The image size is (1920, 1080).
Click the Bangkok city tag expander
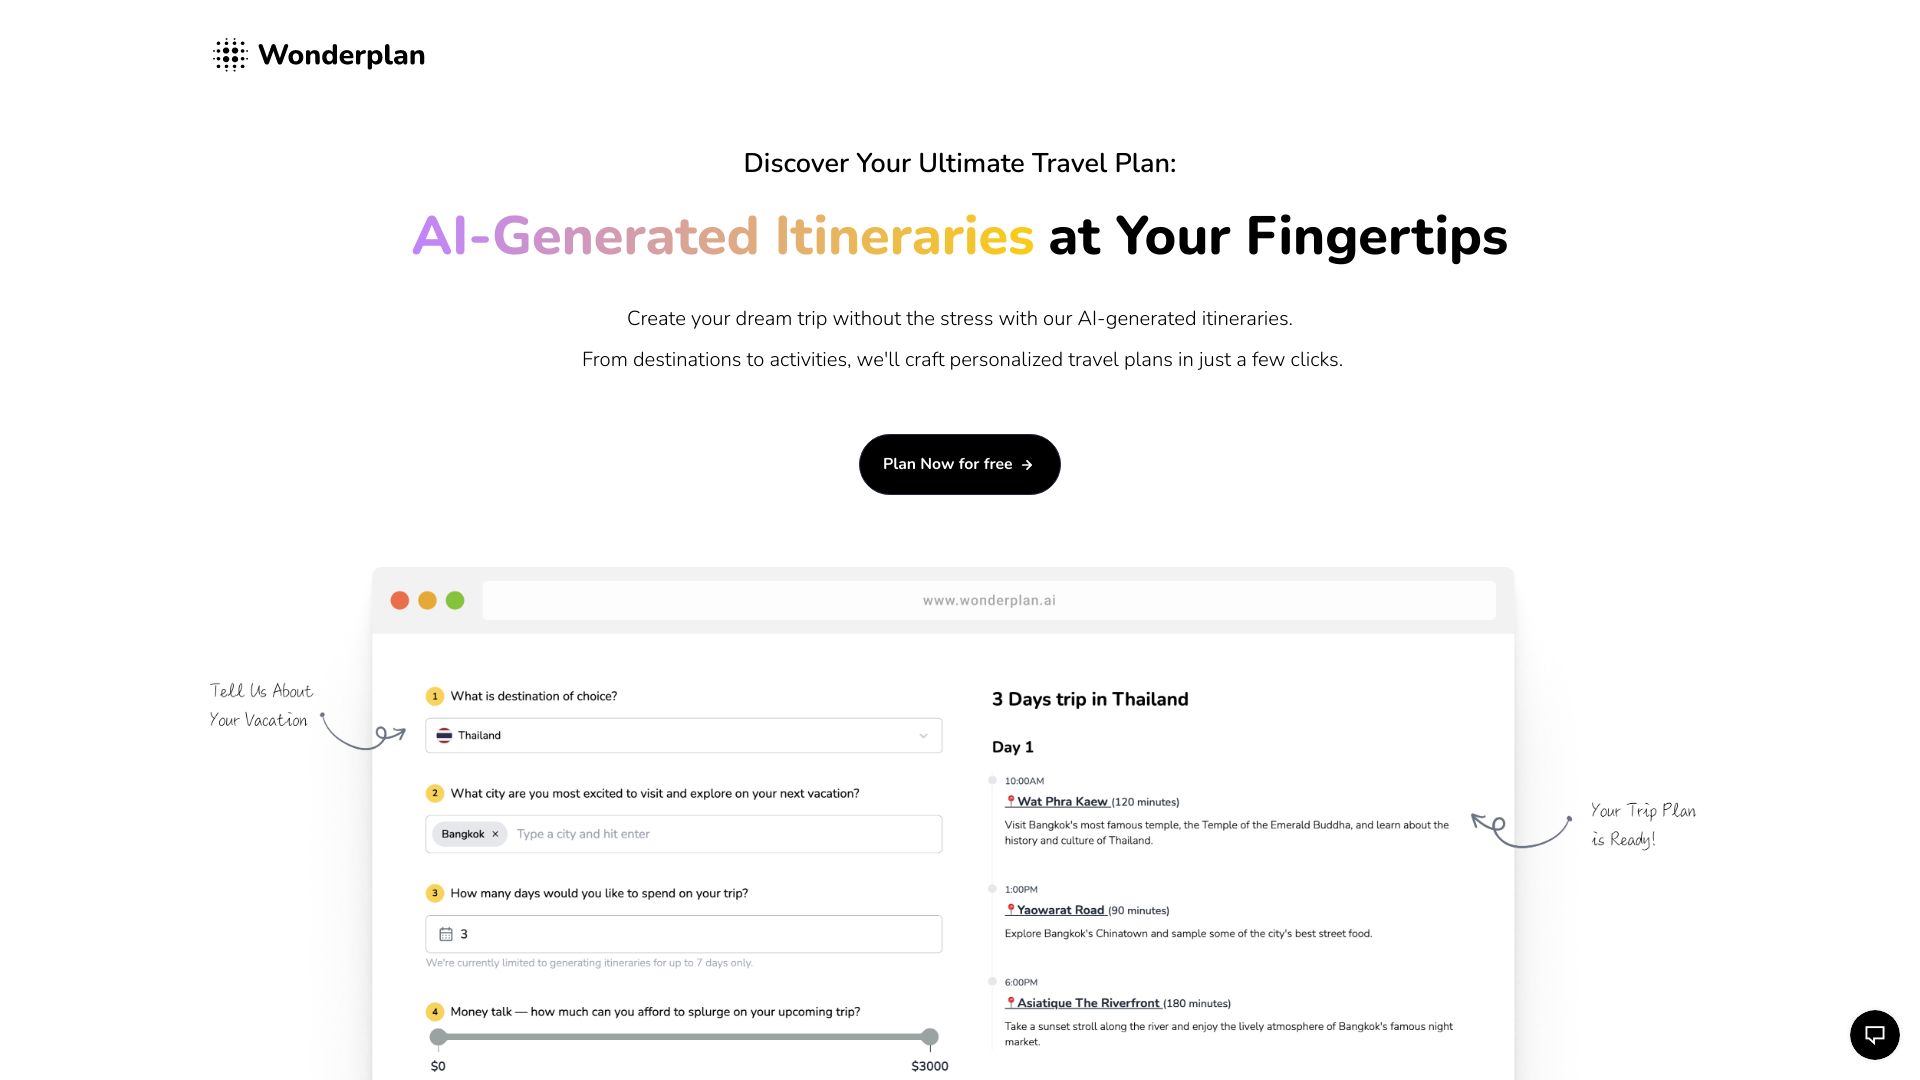click(495, 832)
